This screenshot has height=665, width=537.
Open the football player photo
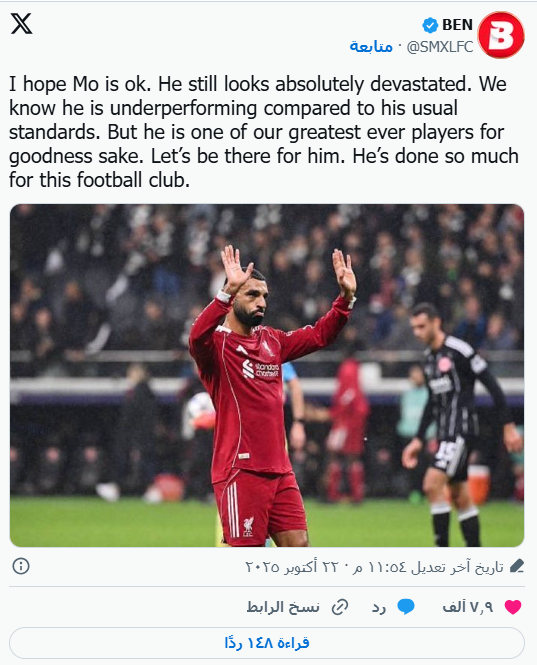(x=267, y=375)
